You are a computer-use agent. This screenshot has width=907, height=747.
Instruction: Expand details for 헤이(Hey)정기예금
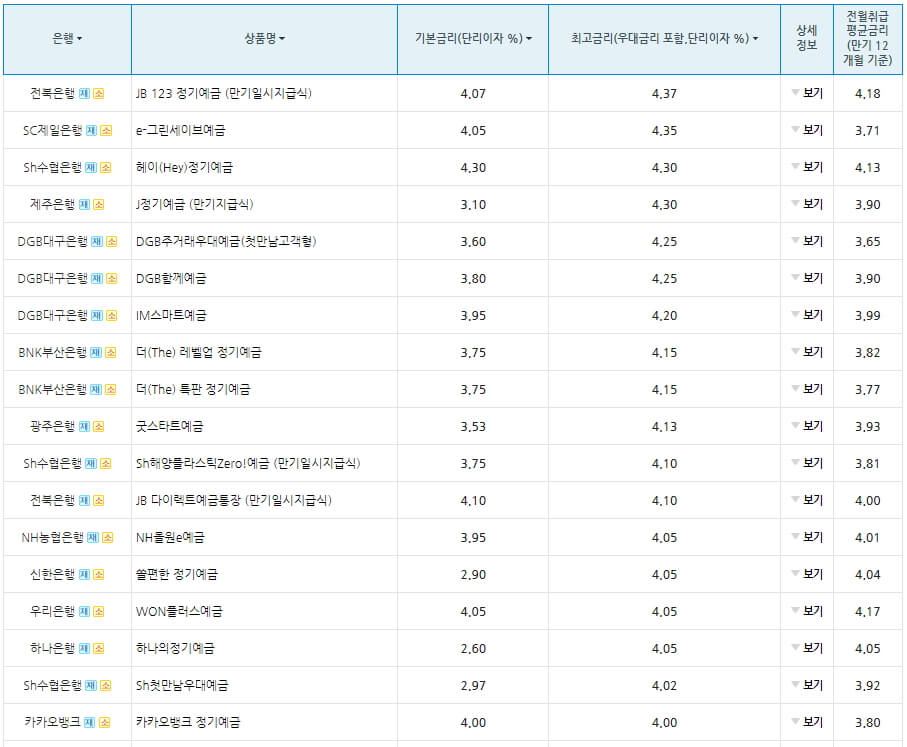[813, 166]
